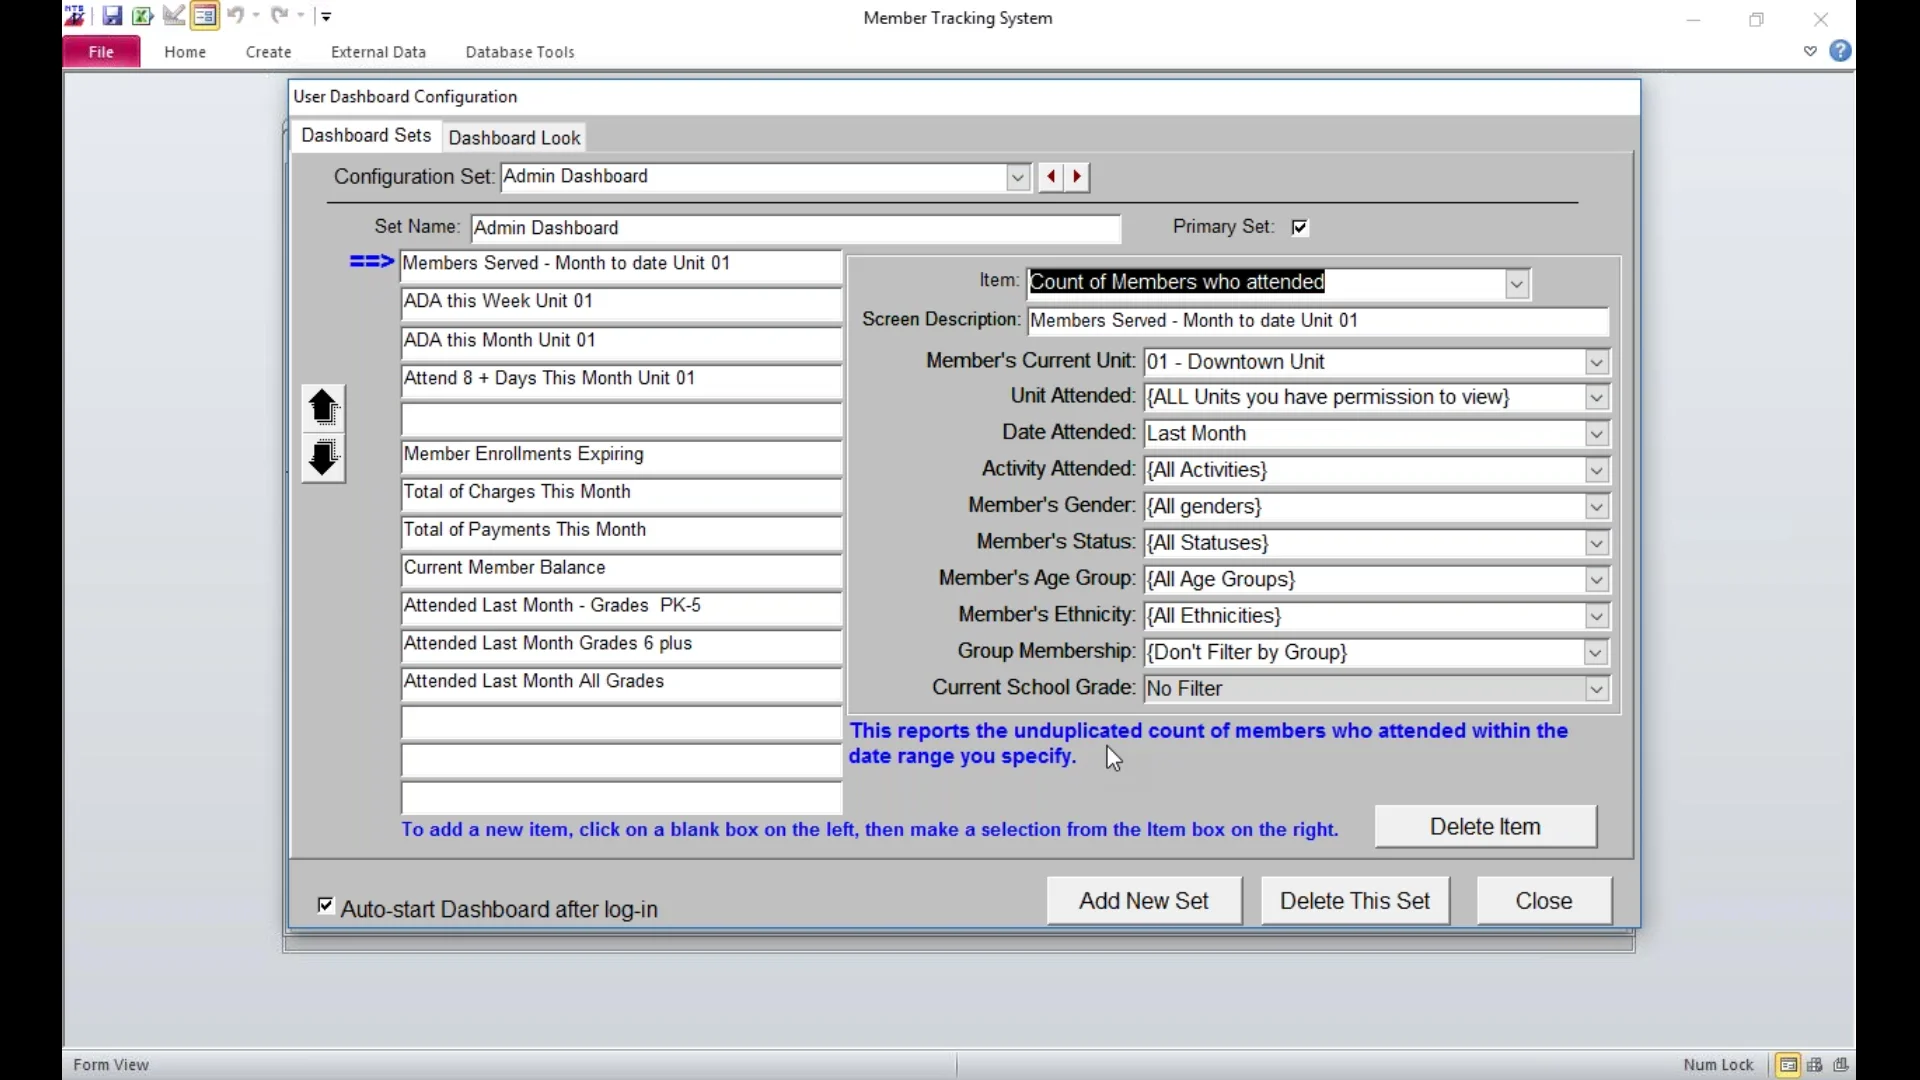The width and height of the screenshot is (1920, 1080).
Task: Open the Date Attended dropdown
Action: pyautogui.click(x=1595, y=433)
